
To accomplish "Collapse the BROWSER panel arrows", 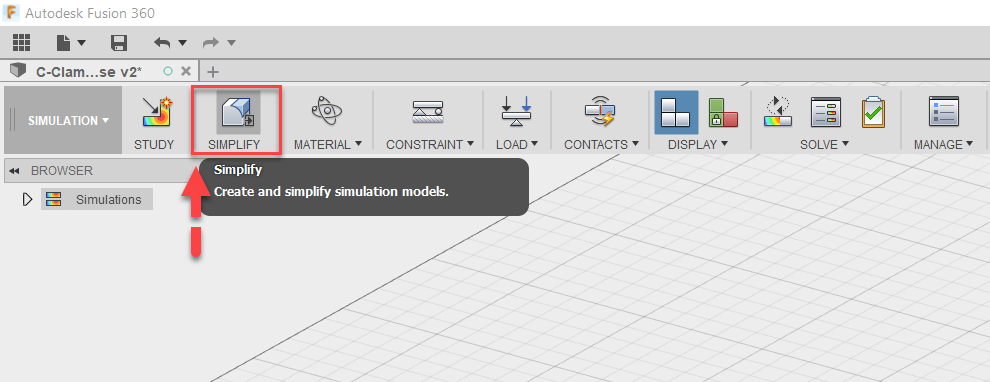I will (14, 171).
